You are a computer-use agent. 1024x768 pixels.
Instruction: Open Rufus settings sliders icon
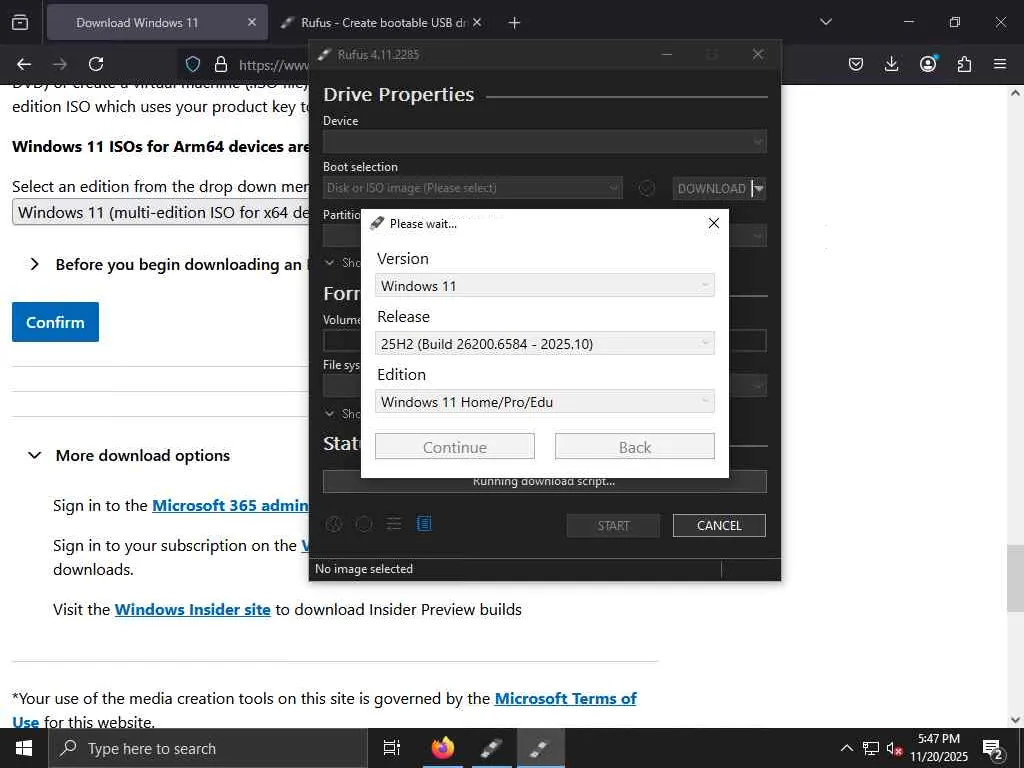click(x=394, y=524)
